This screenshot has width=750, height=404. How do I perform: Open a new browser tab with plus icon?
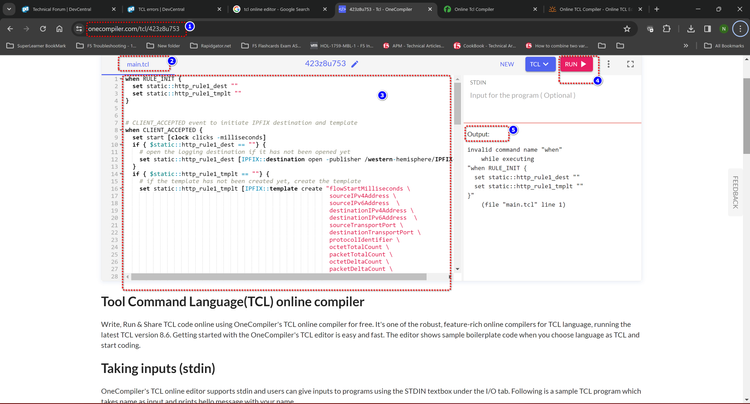pyautogui.click(x=656, y=9)
